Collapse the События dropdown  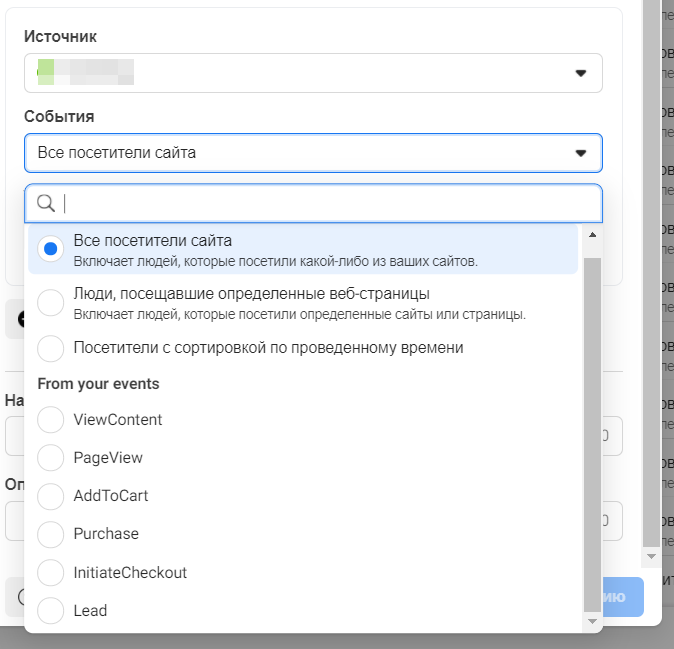[x=313, y=153]
